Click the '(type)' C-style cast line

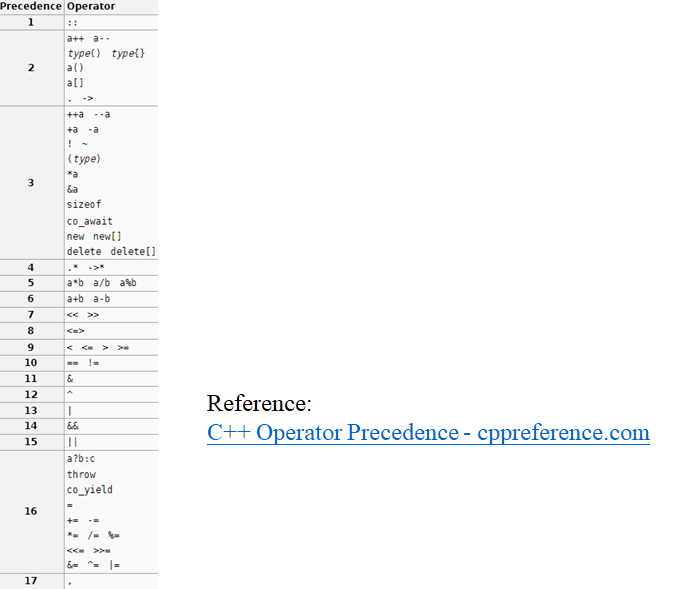84,159
